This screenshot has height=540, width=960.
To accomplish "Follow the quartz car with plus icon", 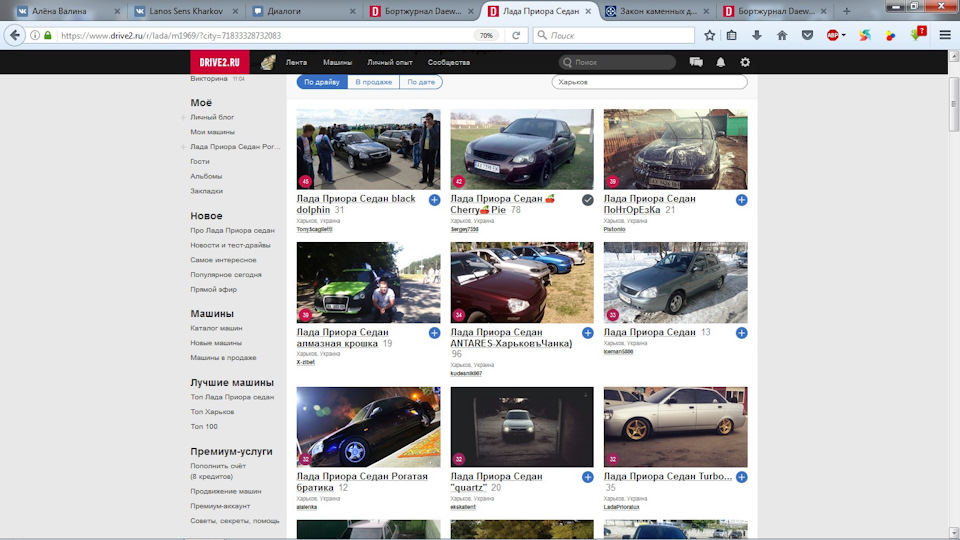I will 588,477.
